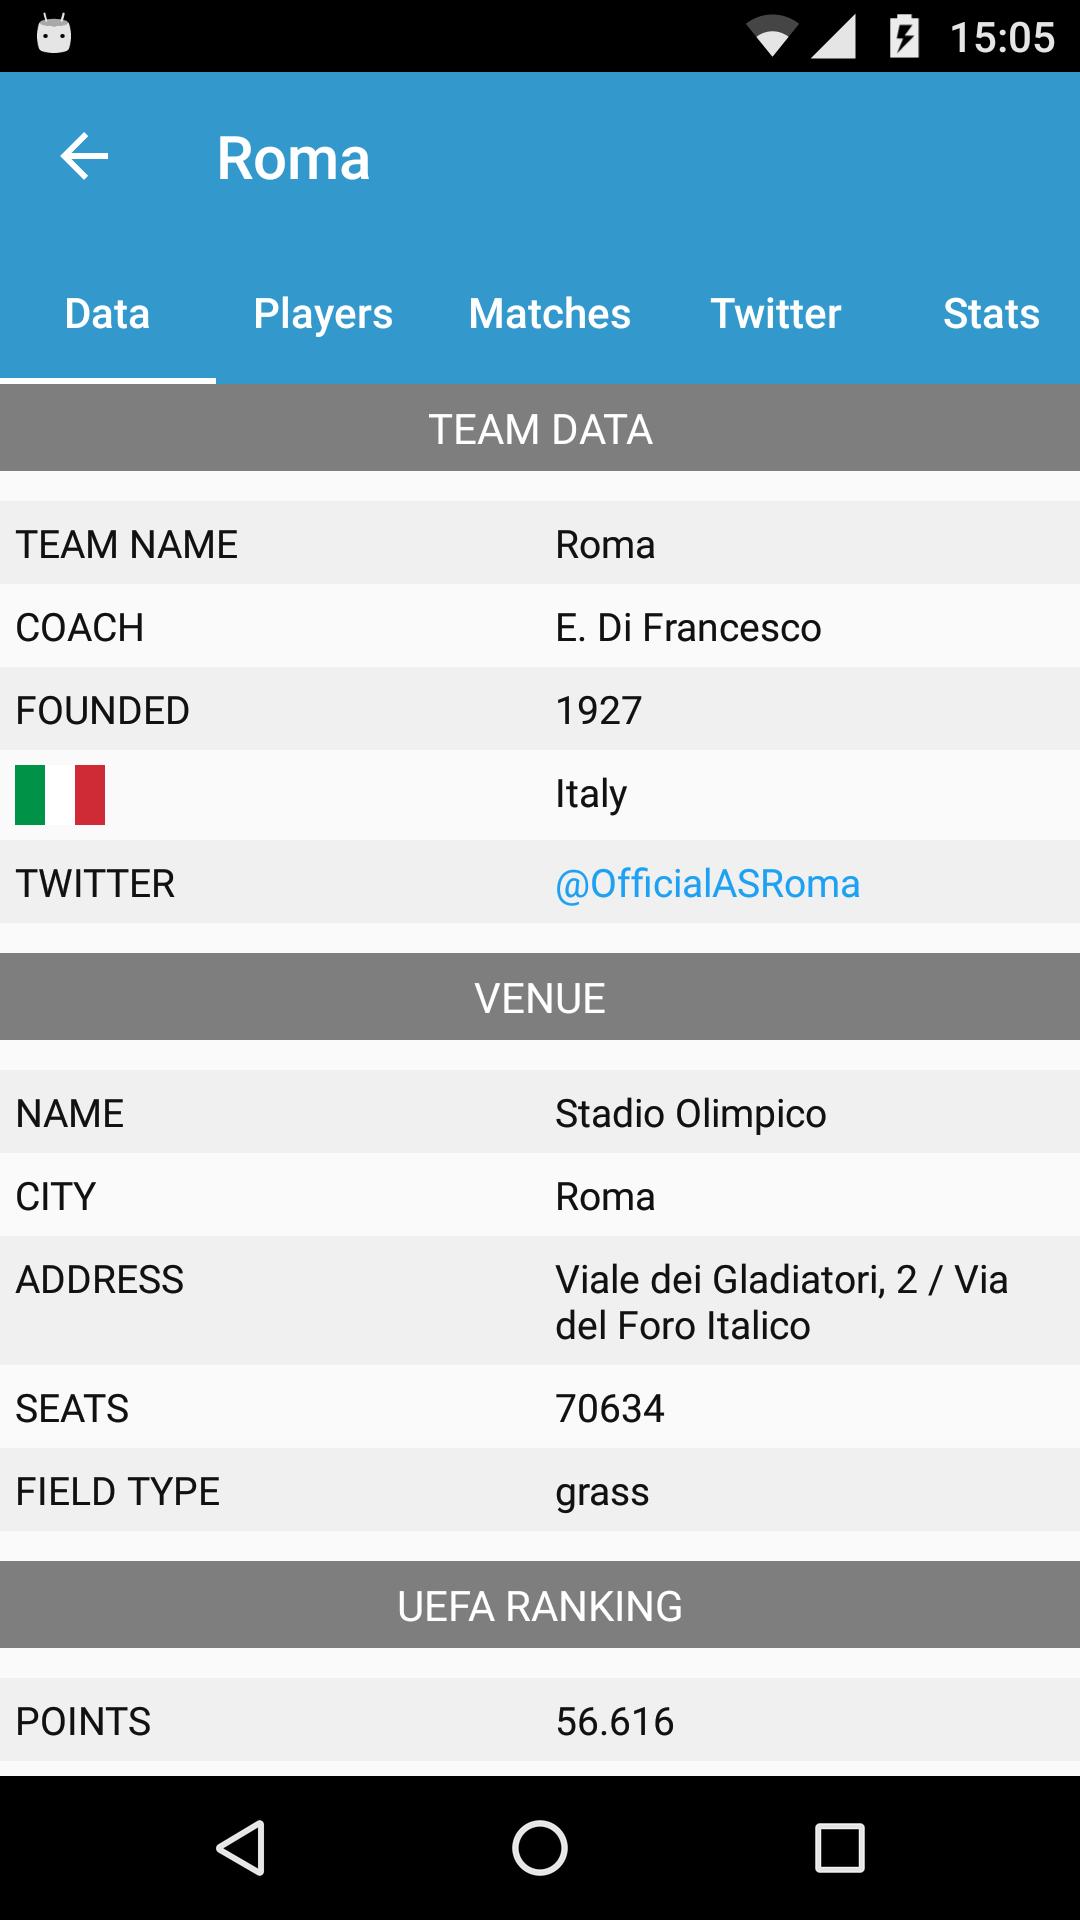Tap the debug robot notification icon
Screen dimensions: 1080x1920
click(x=54, y=36)
